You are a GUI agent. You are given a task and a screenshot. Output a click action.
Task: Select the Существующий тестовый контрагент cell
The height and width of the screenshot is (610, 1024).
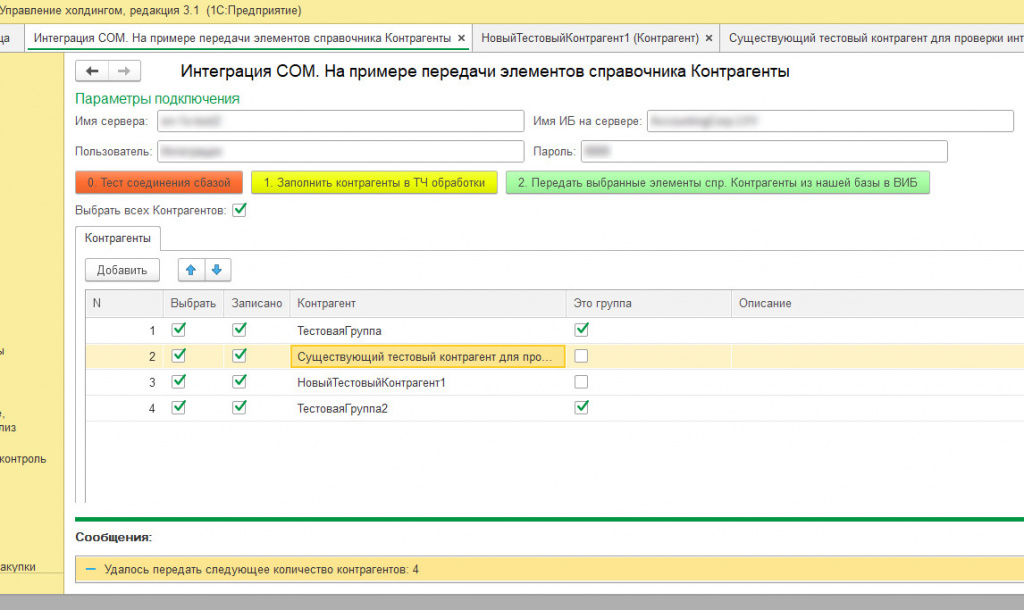(x=428, y=357)
